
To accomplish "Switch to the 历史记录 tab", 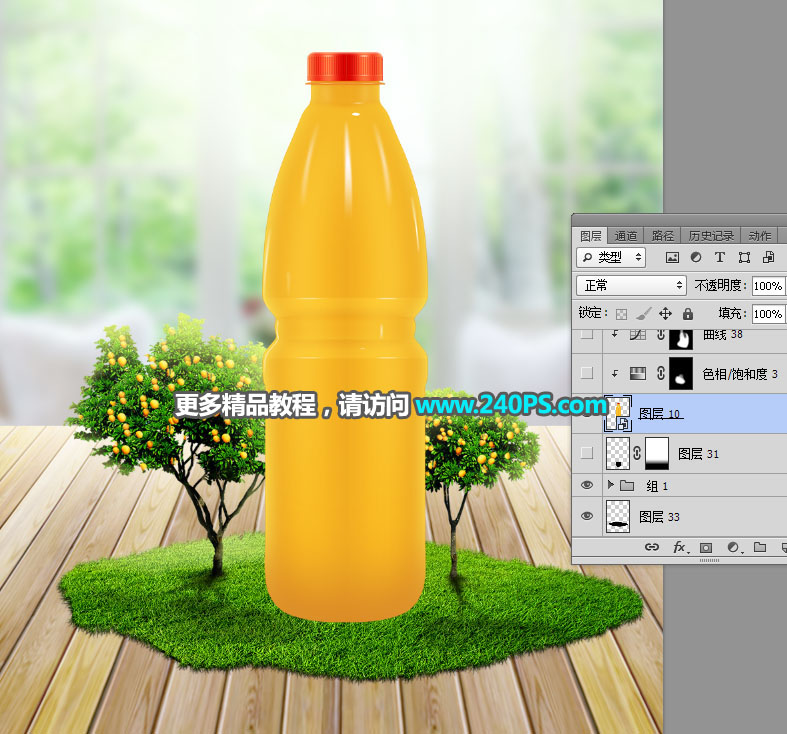I will click(711, 236).
